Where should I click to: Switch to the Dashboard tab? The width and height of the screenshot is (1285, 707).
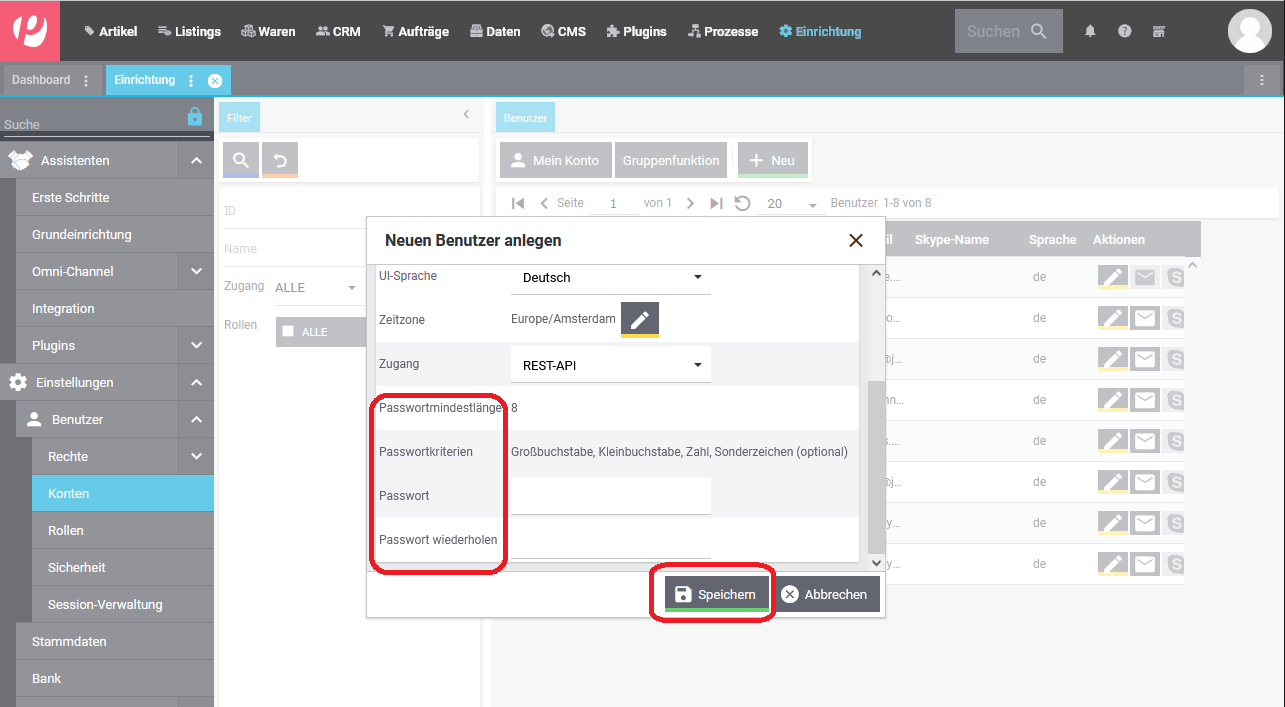(41, 80)
